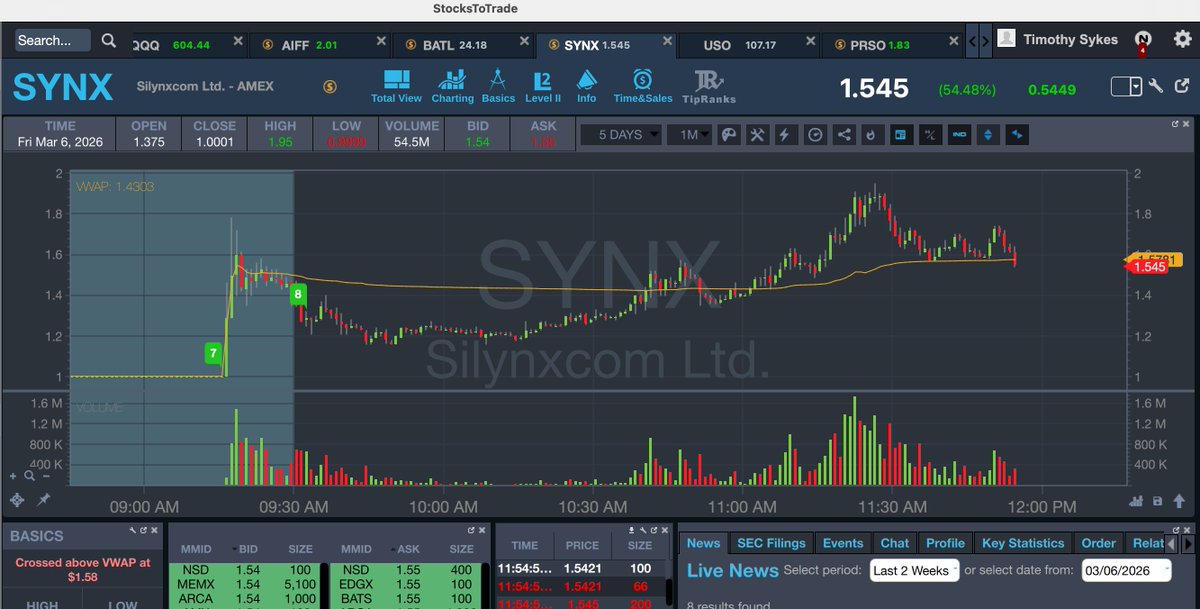1200x609 pixels.
Task: Switch to the BATL tab
Action: (x=464, y=45)
